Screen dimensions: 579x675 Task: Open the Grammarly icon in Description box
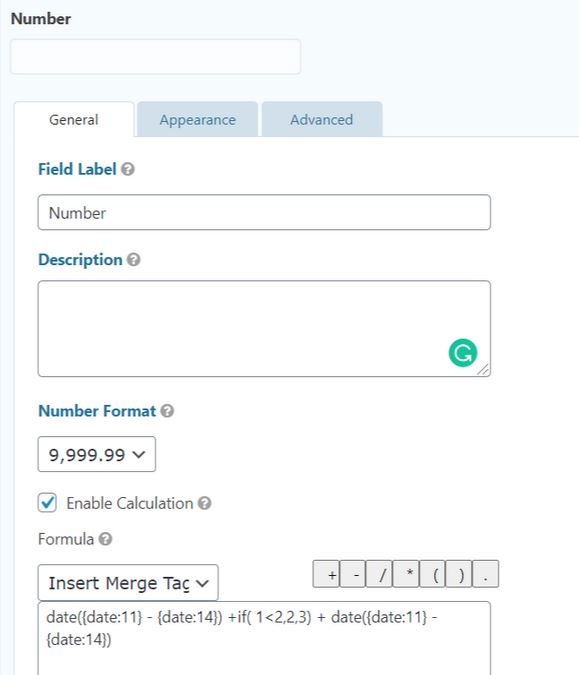click(463, 353)
